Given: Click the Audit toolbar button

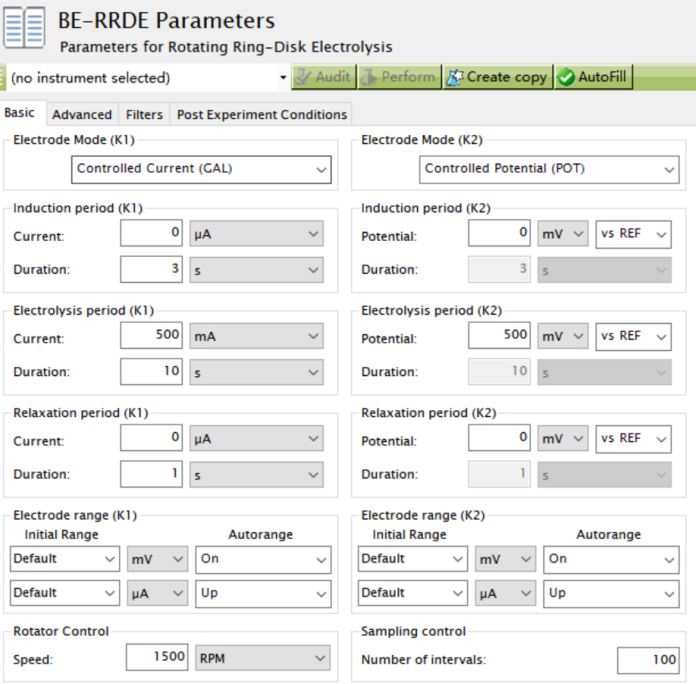Looking at the screenshot, I should click(x=322, y=77).
